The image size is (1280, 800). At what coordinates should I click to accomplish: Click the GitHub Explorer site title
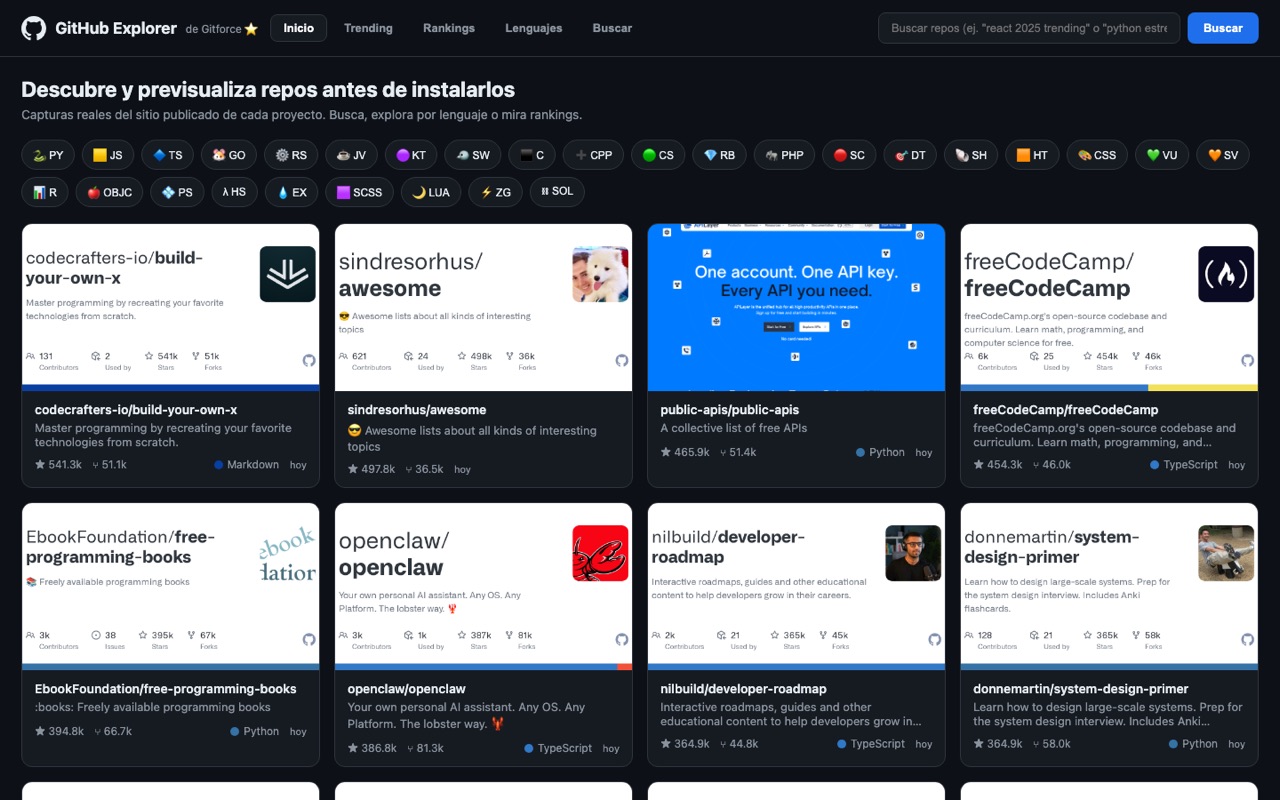coord(116,28)
